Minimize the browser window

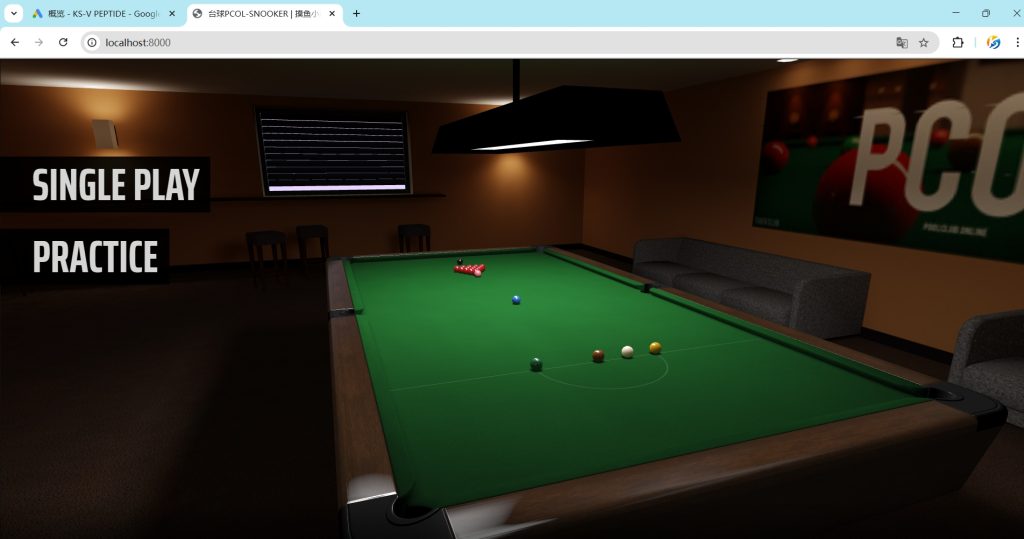[955, 13]
